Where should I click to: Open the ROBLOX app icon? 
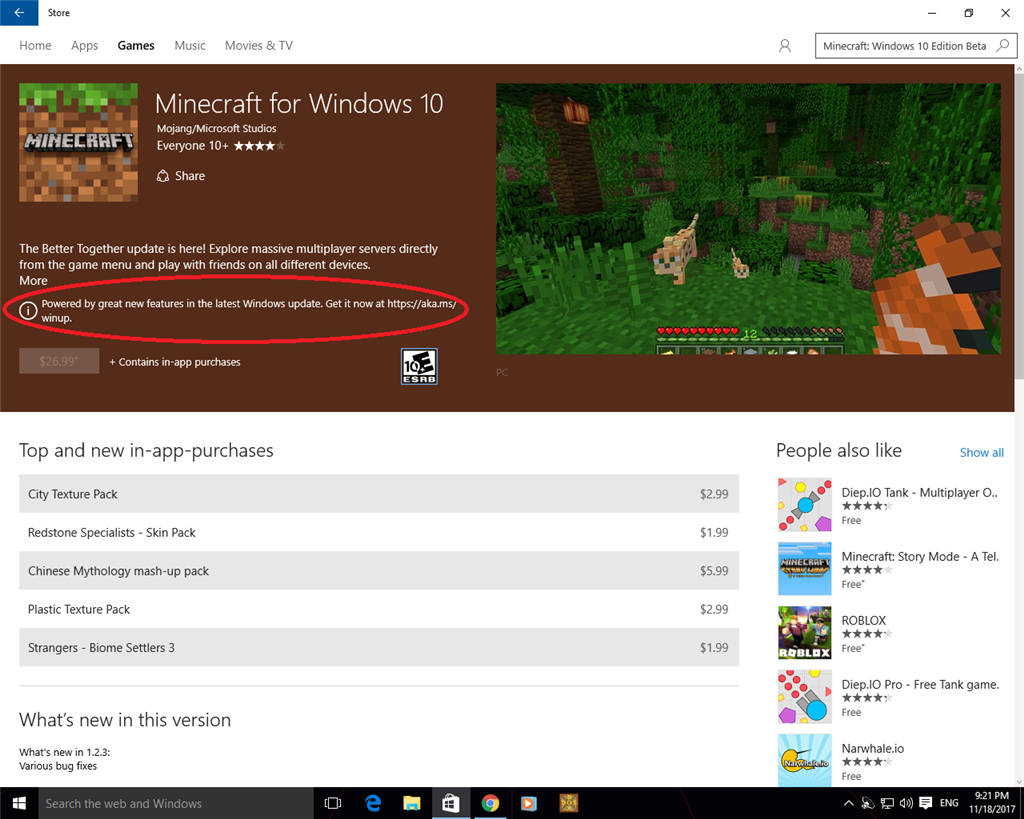tap(805, 633)
